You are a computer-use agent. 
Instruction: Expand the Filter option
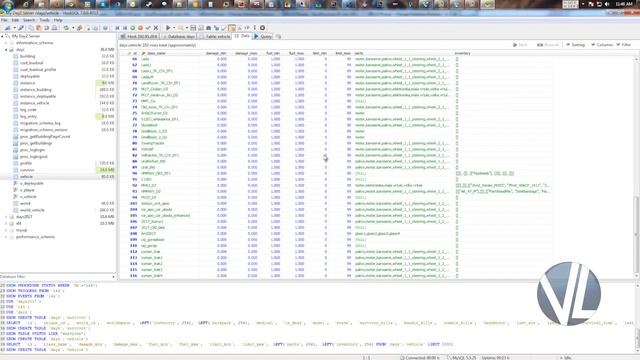[624, 44]
